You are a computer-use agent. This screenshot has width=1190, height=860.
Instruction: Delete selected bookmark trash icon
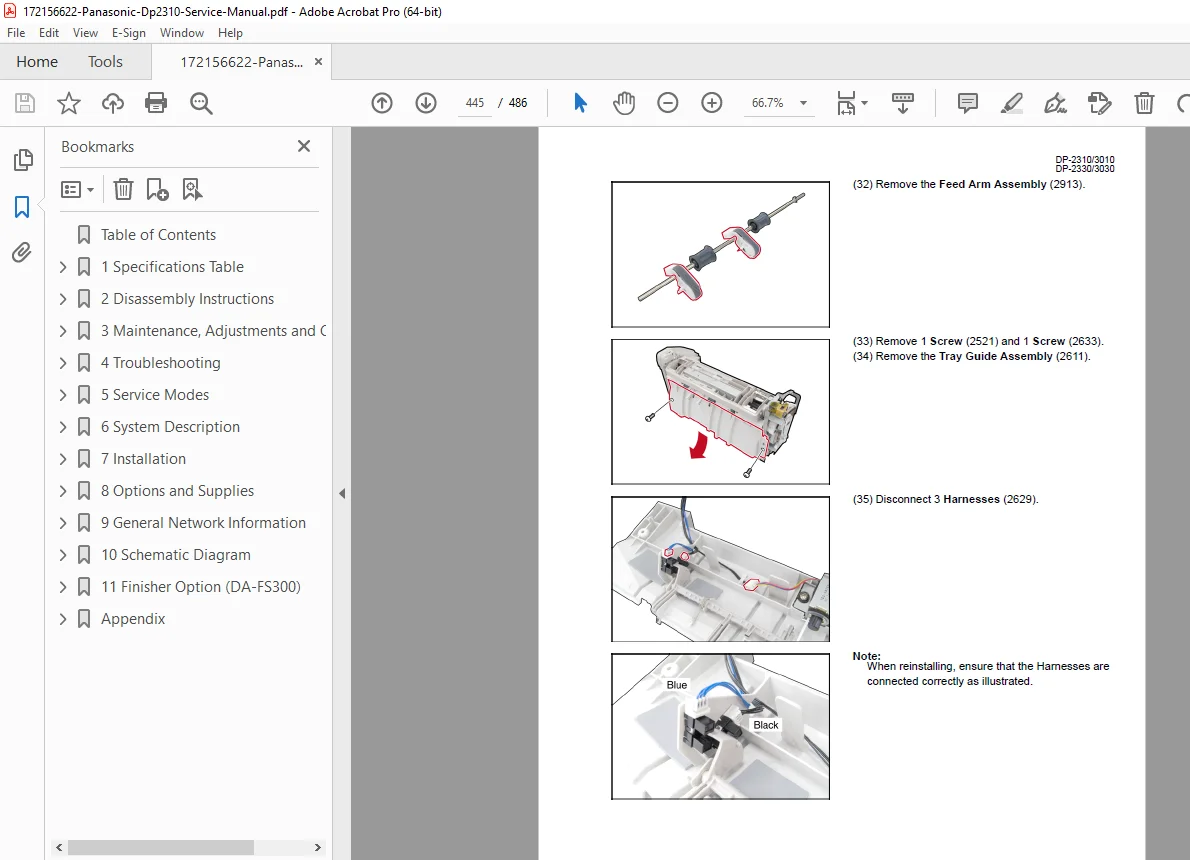(123, 189)
